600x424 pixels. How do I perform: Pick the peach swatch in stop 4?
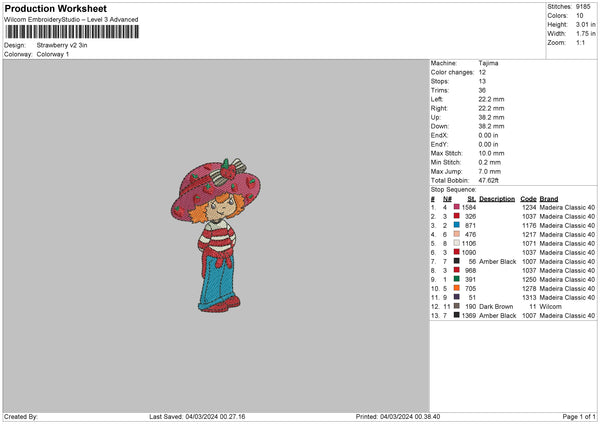pos(456,233)
